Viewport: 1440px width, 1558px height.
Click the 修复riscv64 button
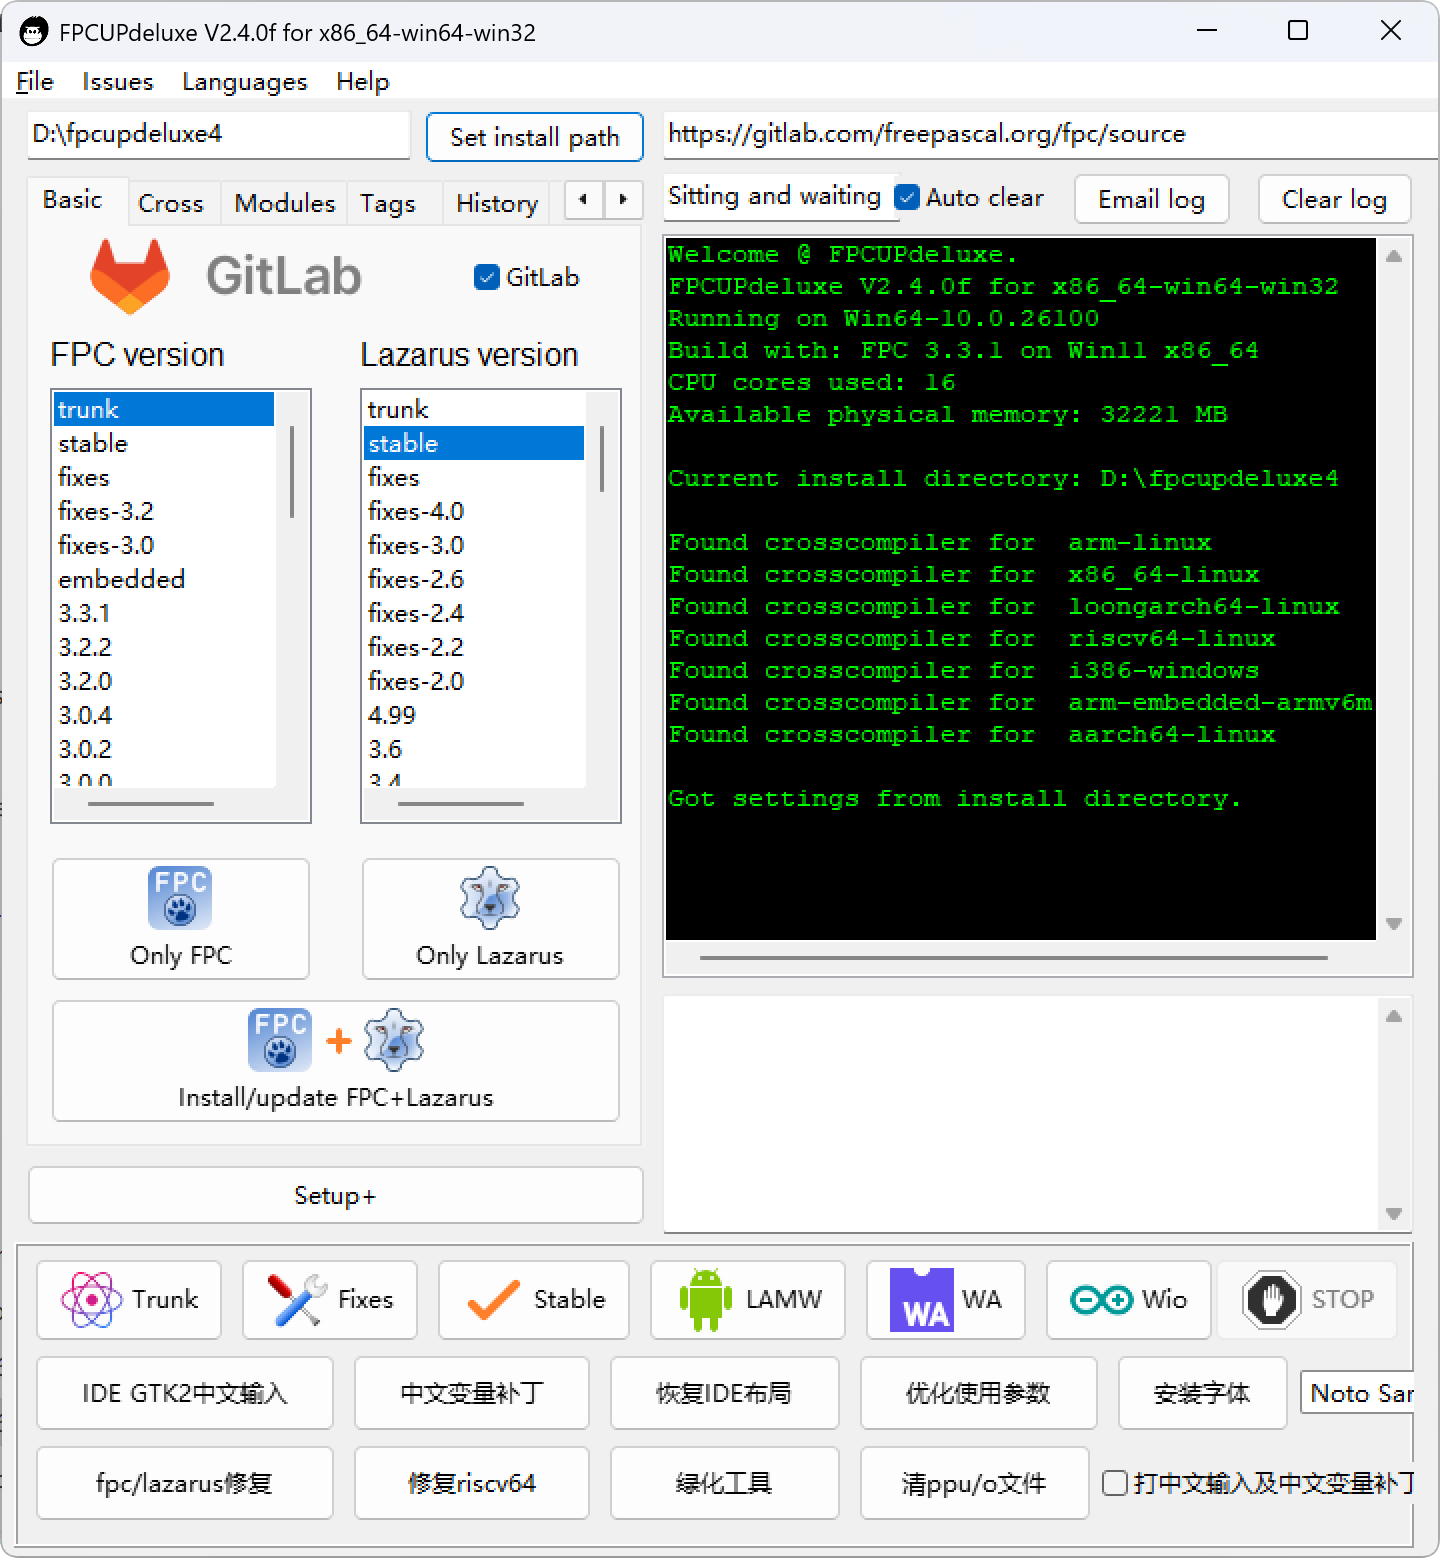click(x=472, y=1483)
